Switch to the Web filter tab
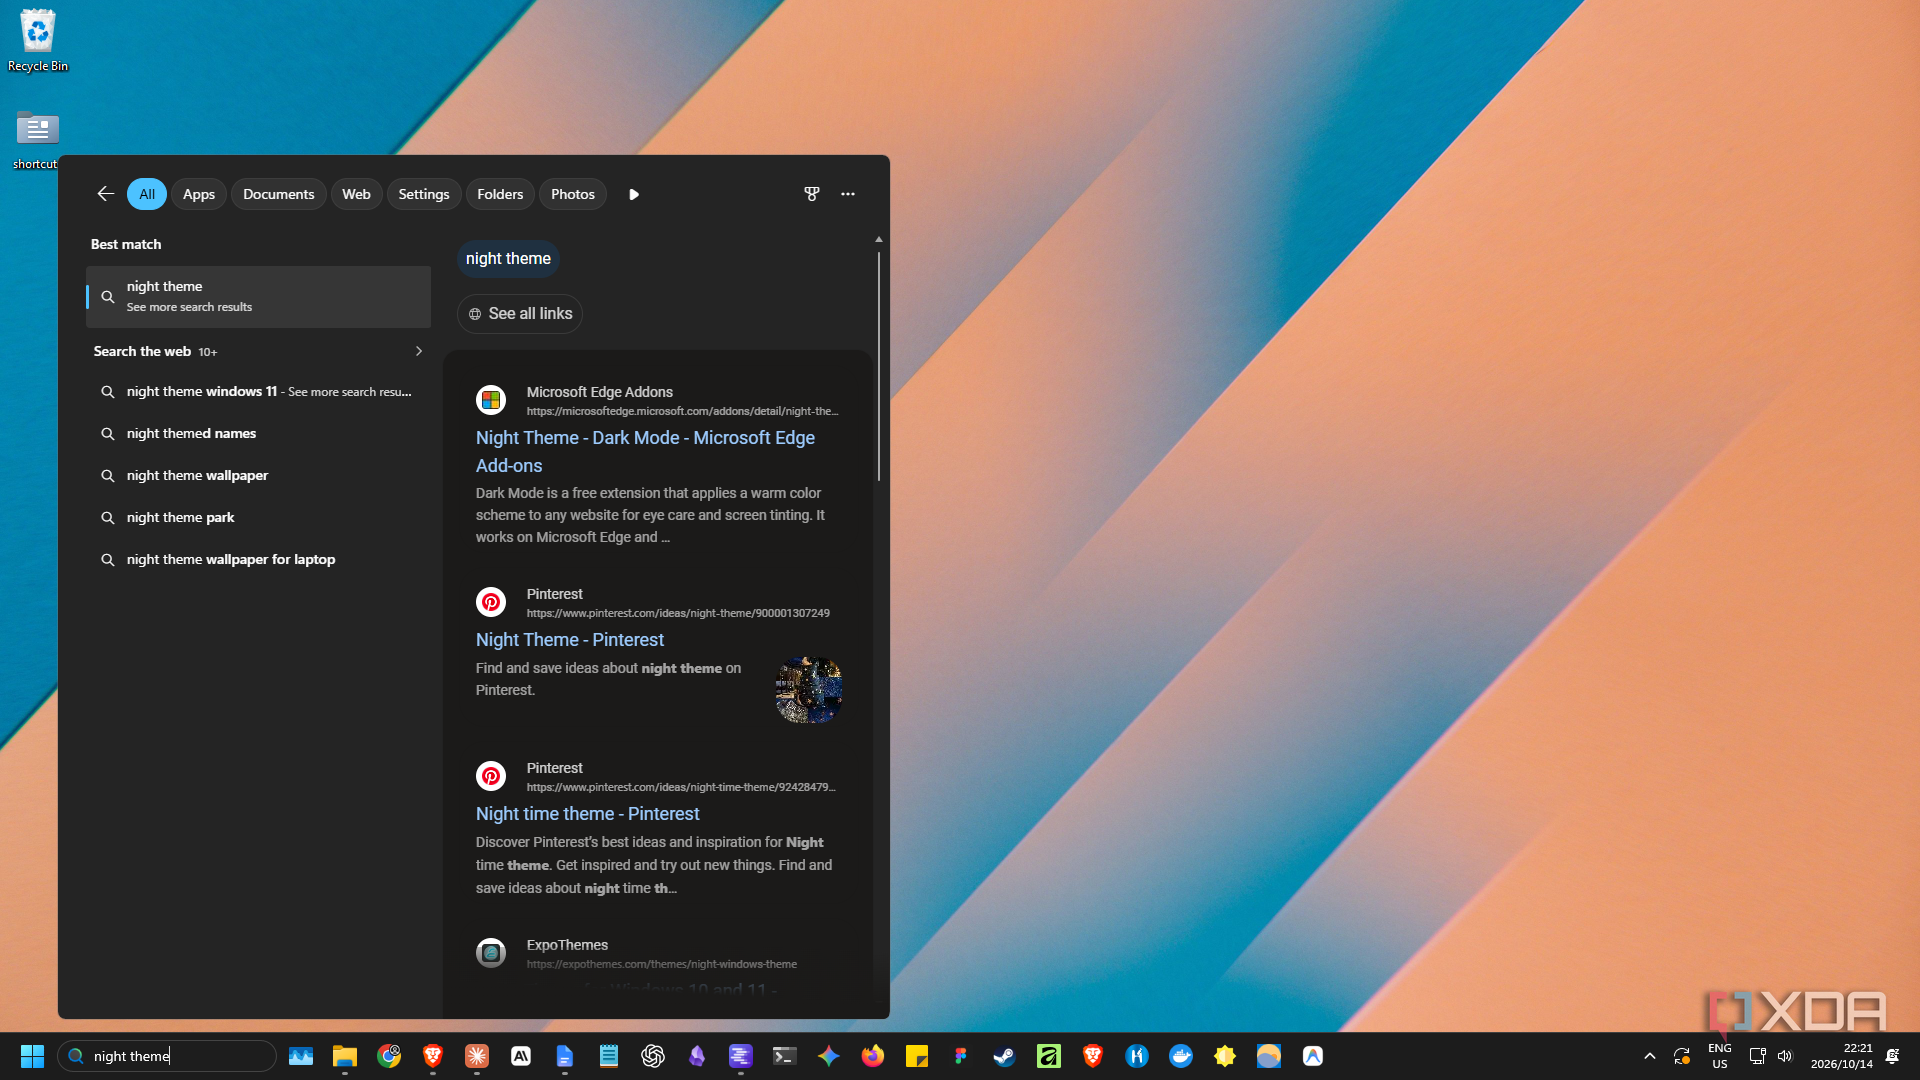This screenshot has height=1080, width=1920. click(x=356, y=194)
